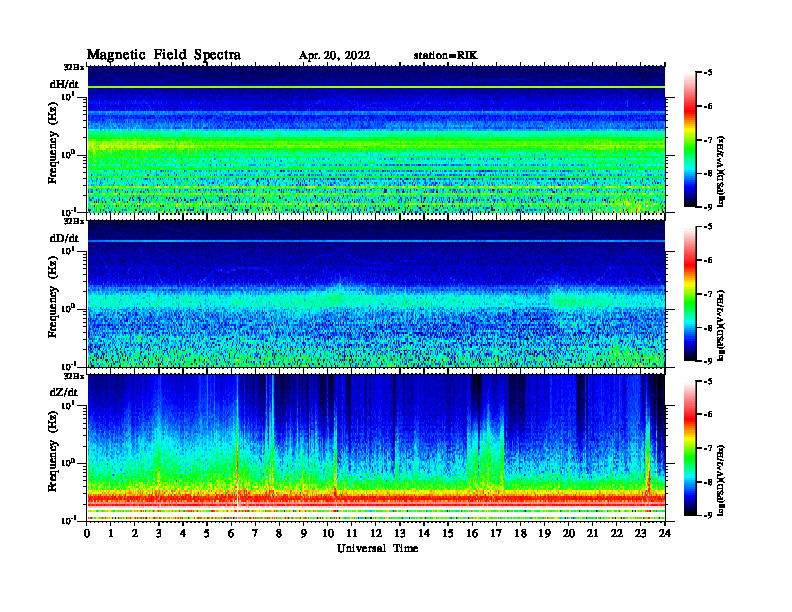Screen dimensions: 792x612
Task: Click the PSD unit label beside dZ/dt color bar
Action: (721, 480)
